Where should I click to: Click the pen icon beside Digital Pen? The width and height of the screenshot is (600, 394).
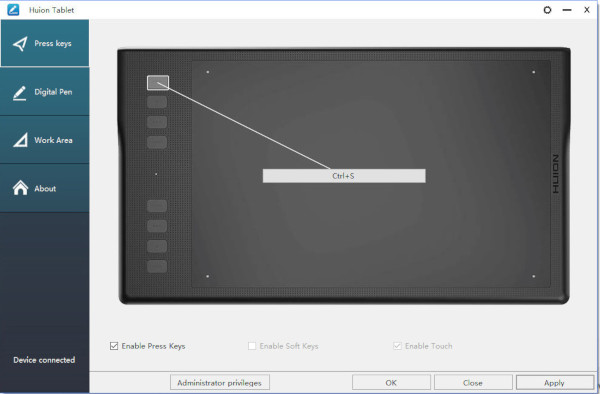pos(20,93)
